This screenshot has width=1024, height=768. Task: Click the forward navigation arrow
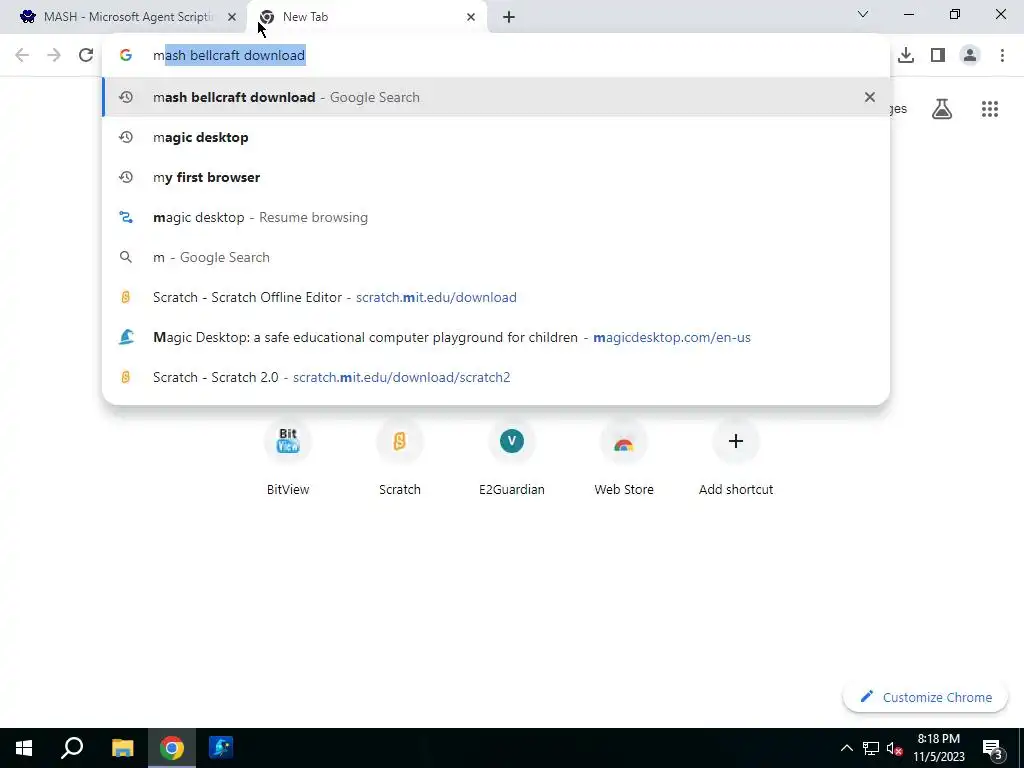(54, 55)
